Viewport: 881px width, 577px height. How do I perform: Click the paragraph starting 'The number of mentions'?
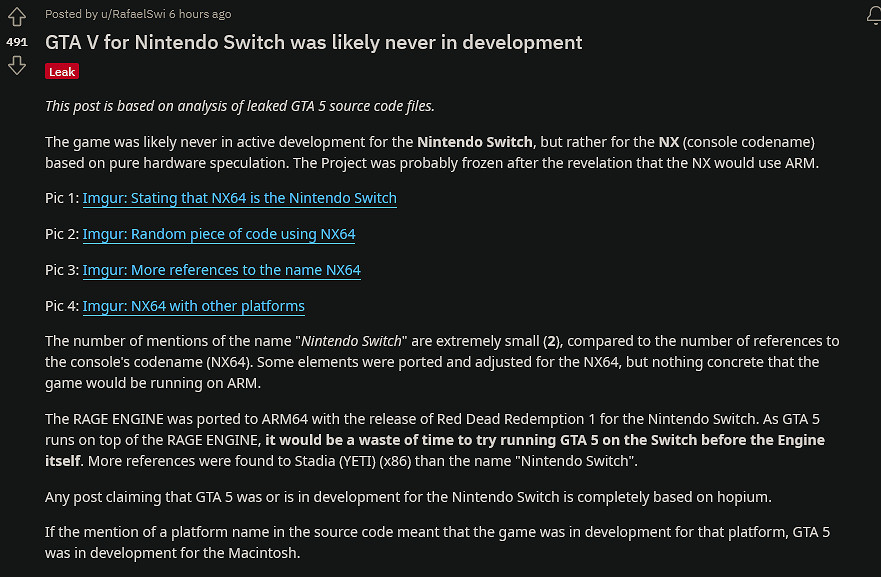tap(440, 361)
